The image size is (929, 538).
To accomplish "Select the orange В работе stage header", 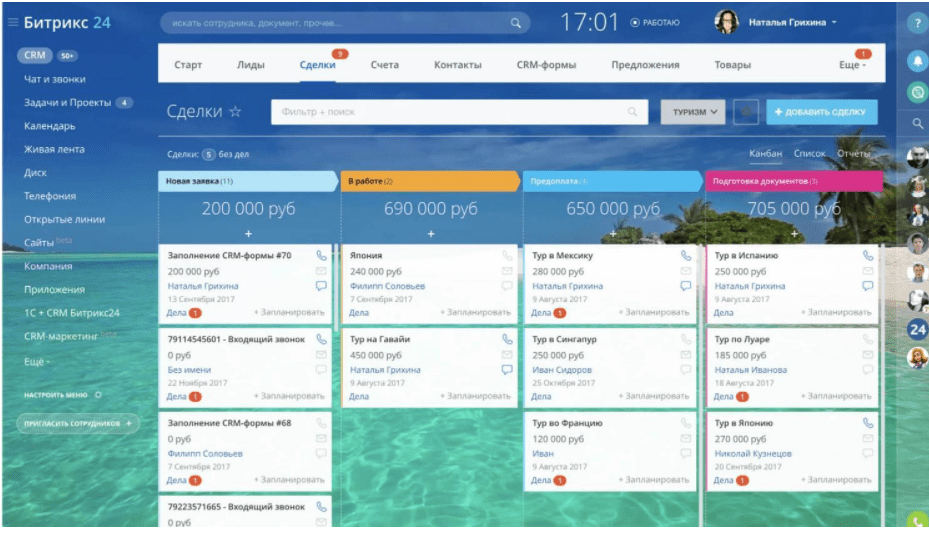I will (430, 181).
